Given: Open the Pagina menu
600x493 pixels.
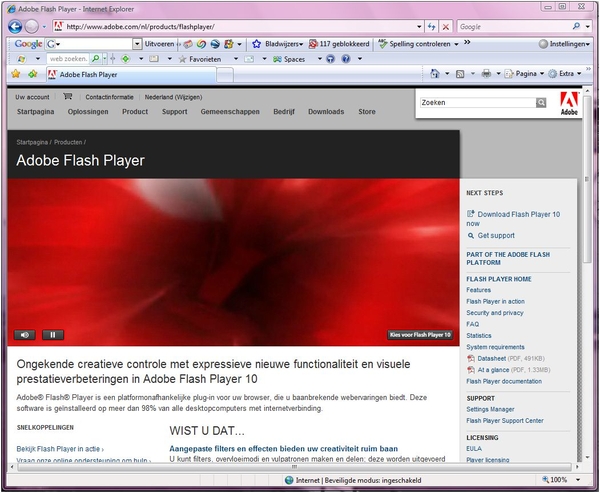Looking at the screenshot, I should (x=524, y=73).
